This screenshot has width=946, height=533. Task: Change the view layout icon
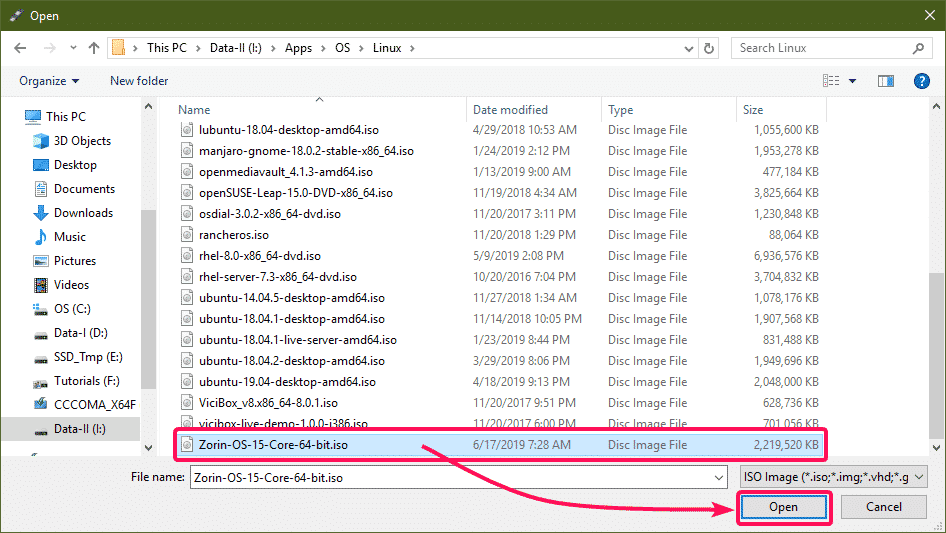point(831,80)
